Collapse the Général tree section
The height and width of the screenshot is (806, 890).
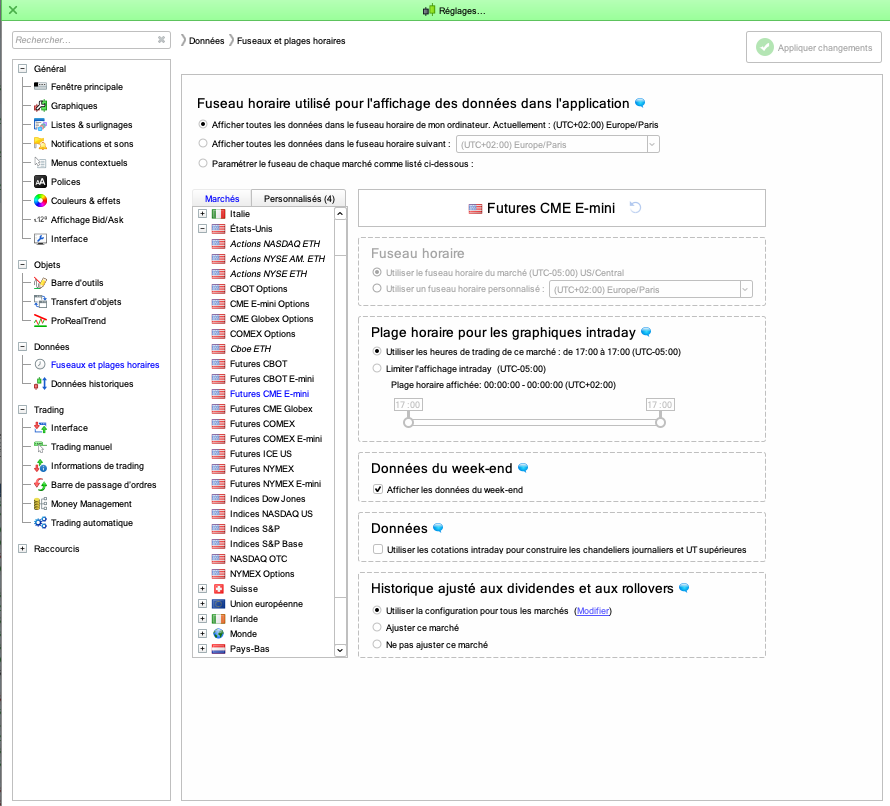coord(23,68)
